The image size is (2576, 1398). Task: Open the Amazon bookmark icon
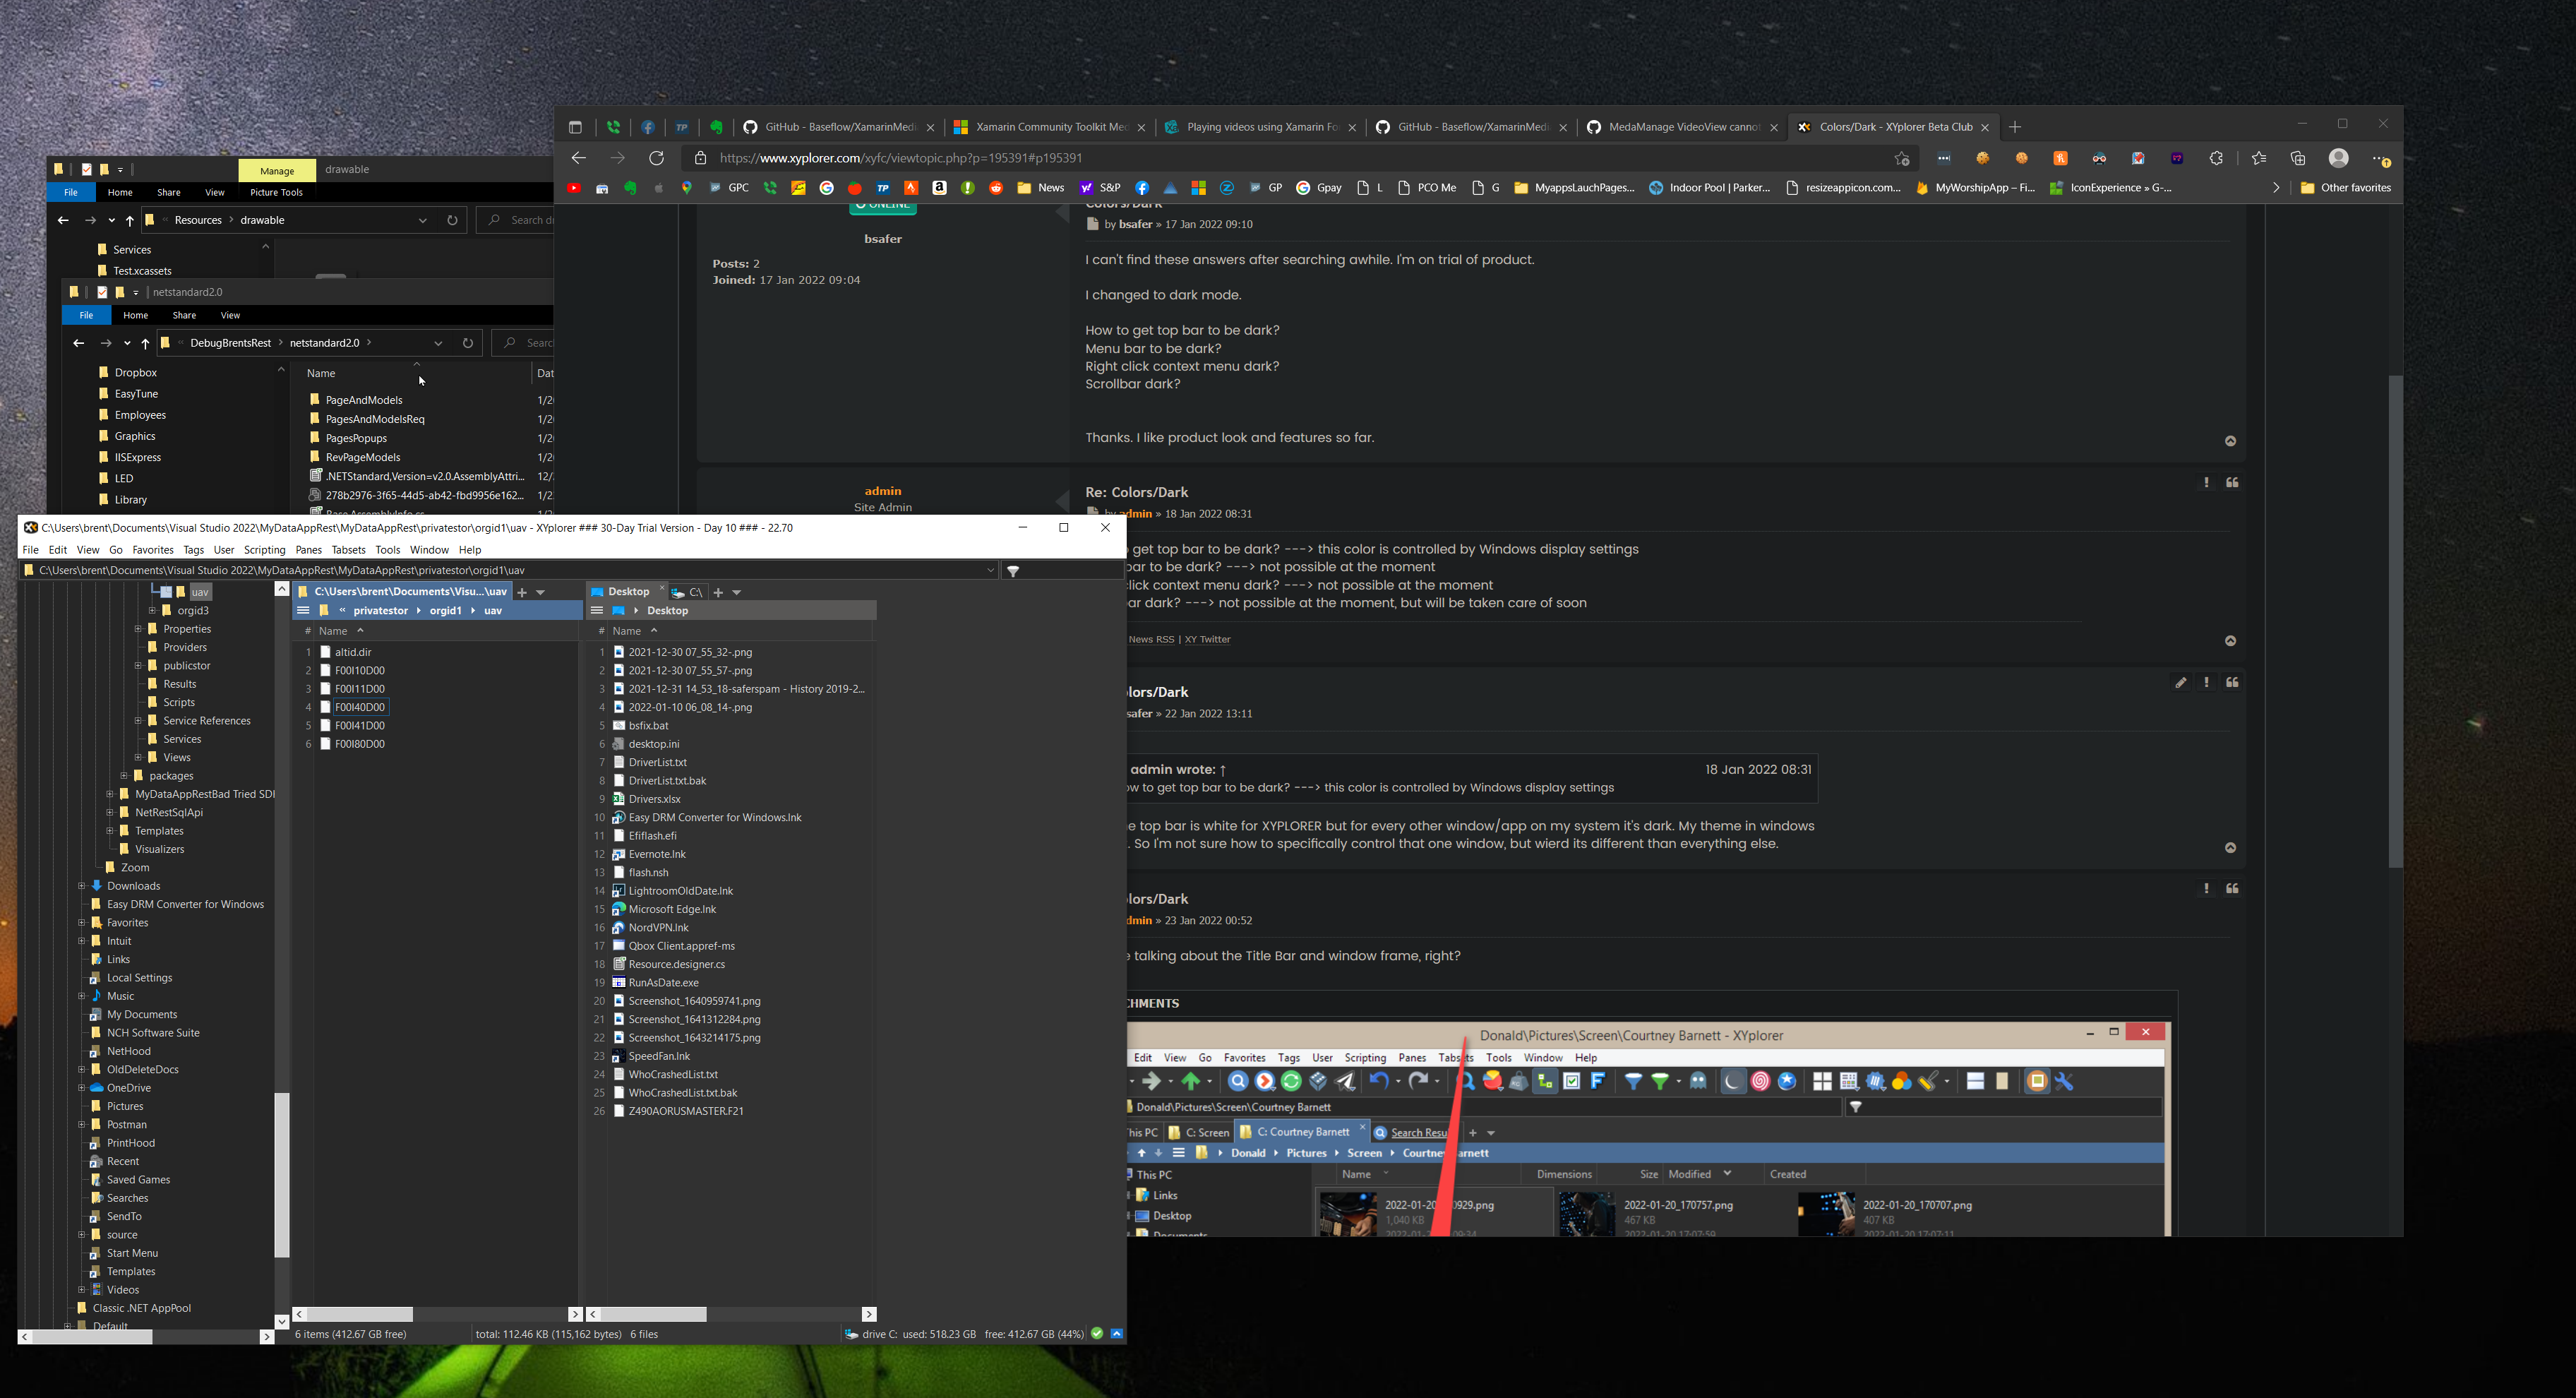point(939,188)
